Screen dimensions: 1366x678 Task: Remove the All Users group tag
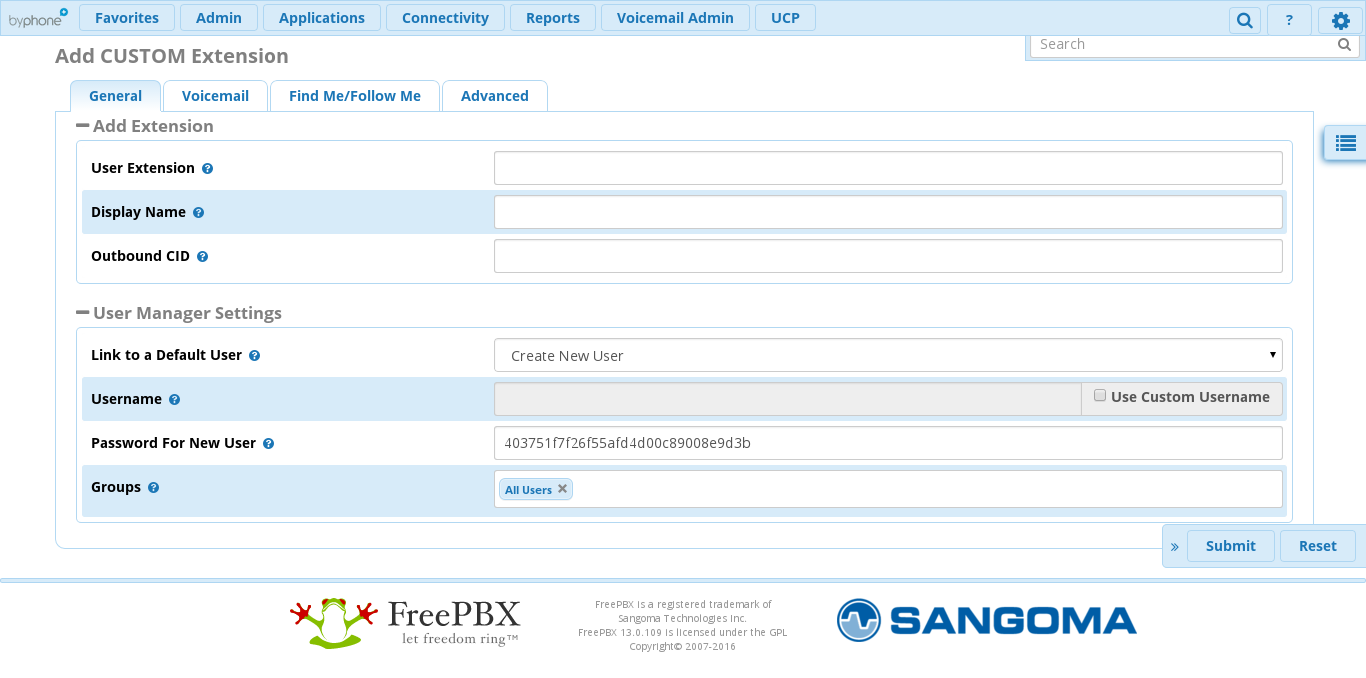coord(562,489)
